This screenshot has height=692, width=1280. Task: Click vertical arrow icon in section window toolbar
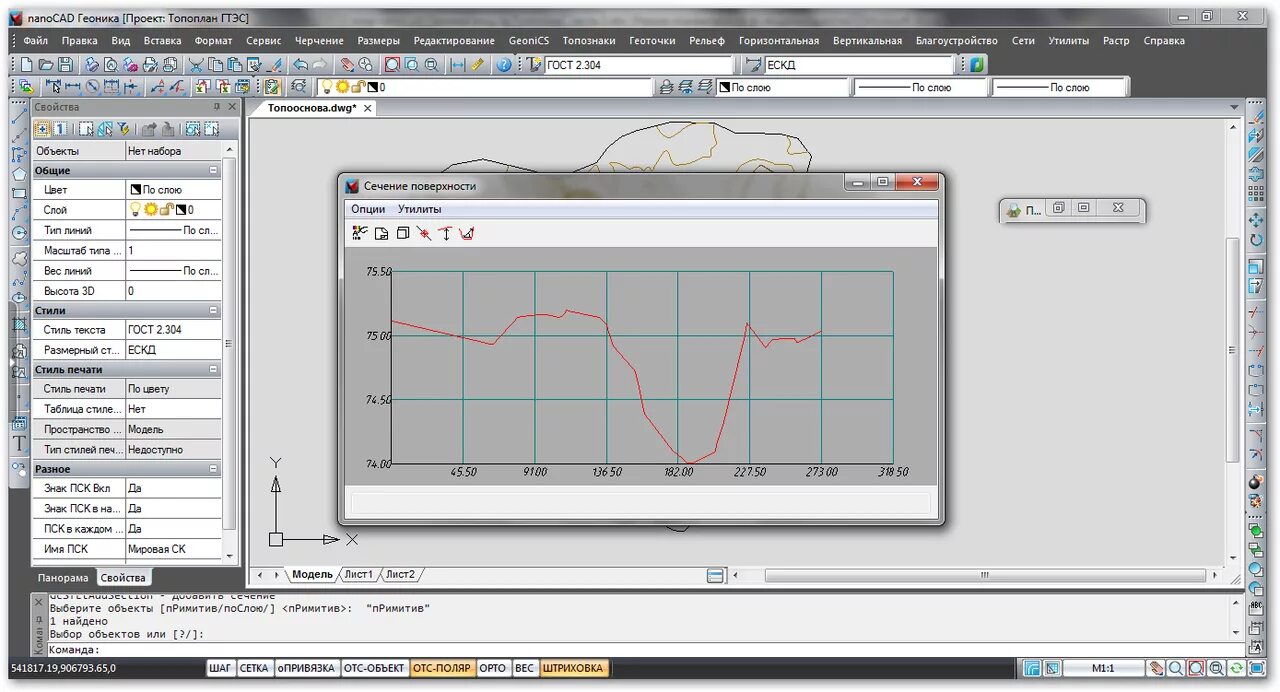coord(445,233)
